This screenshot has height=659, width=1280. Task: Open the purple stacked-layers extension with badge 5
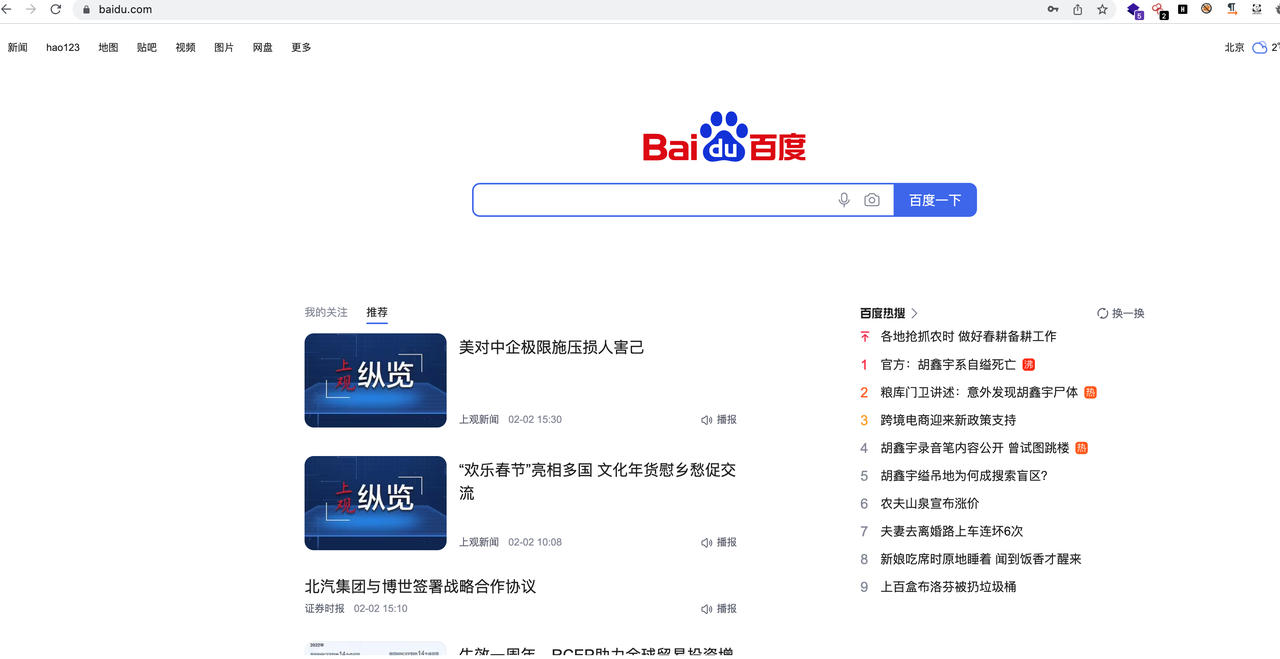click(x=1134, y=10)
